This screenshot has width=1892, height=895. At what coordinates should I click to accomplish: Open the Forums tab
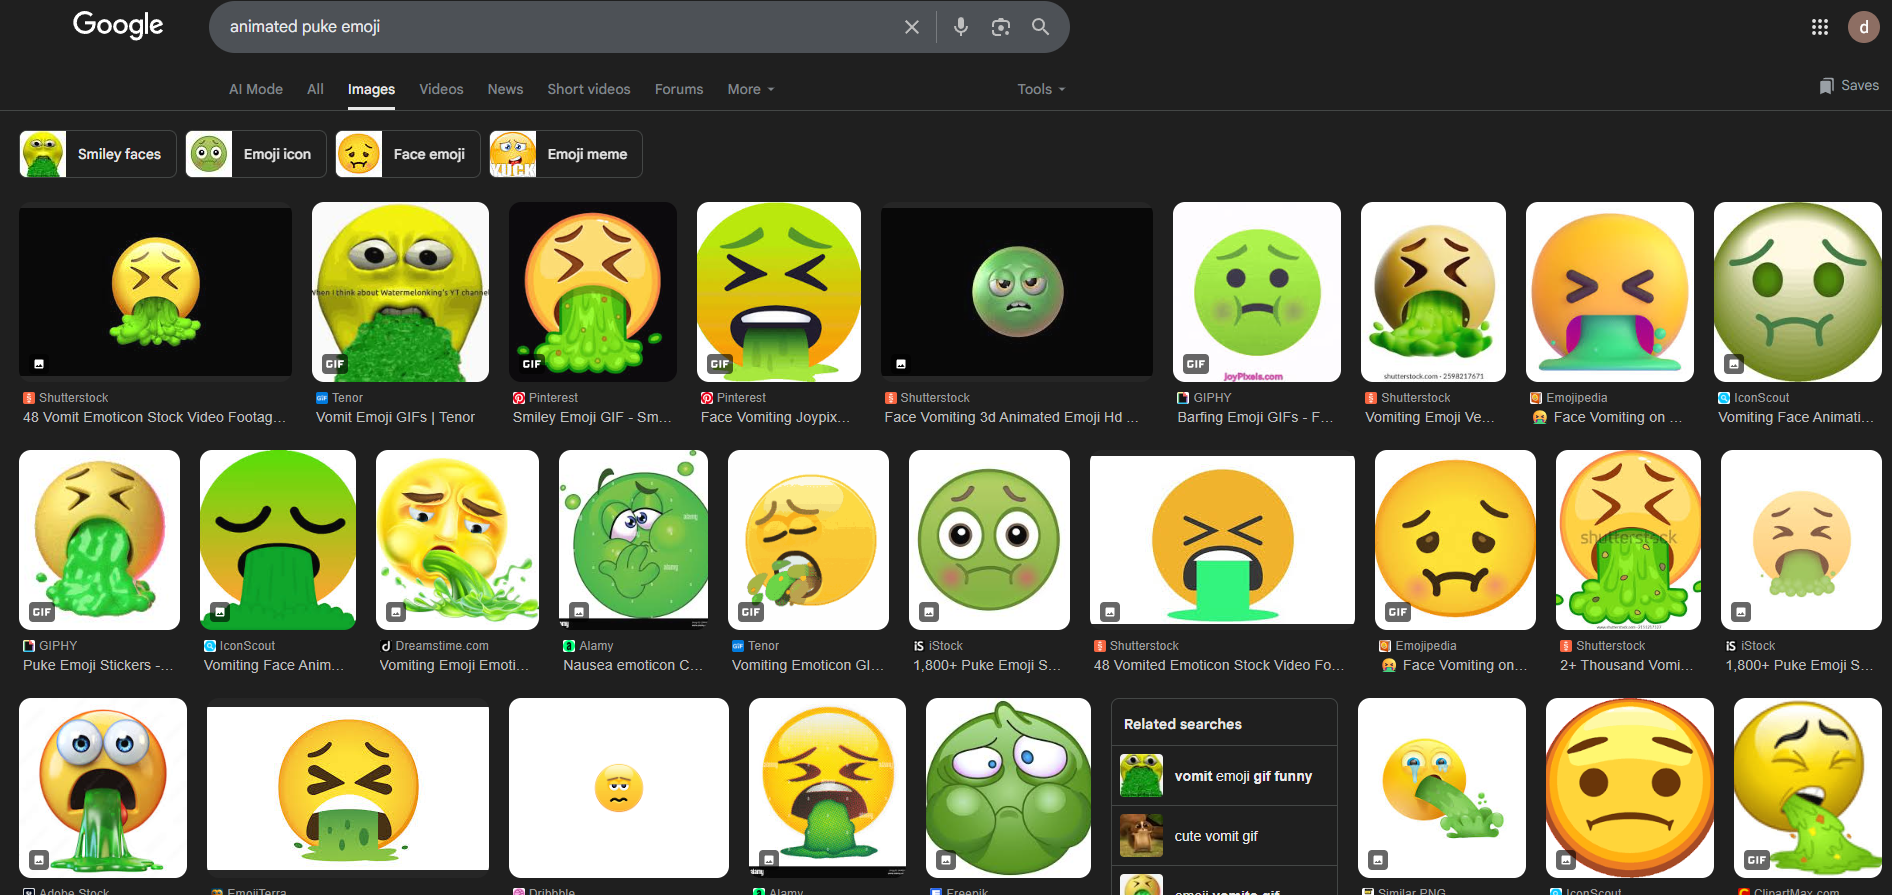679,89
